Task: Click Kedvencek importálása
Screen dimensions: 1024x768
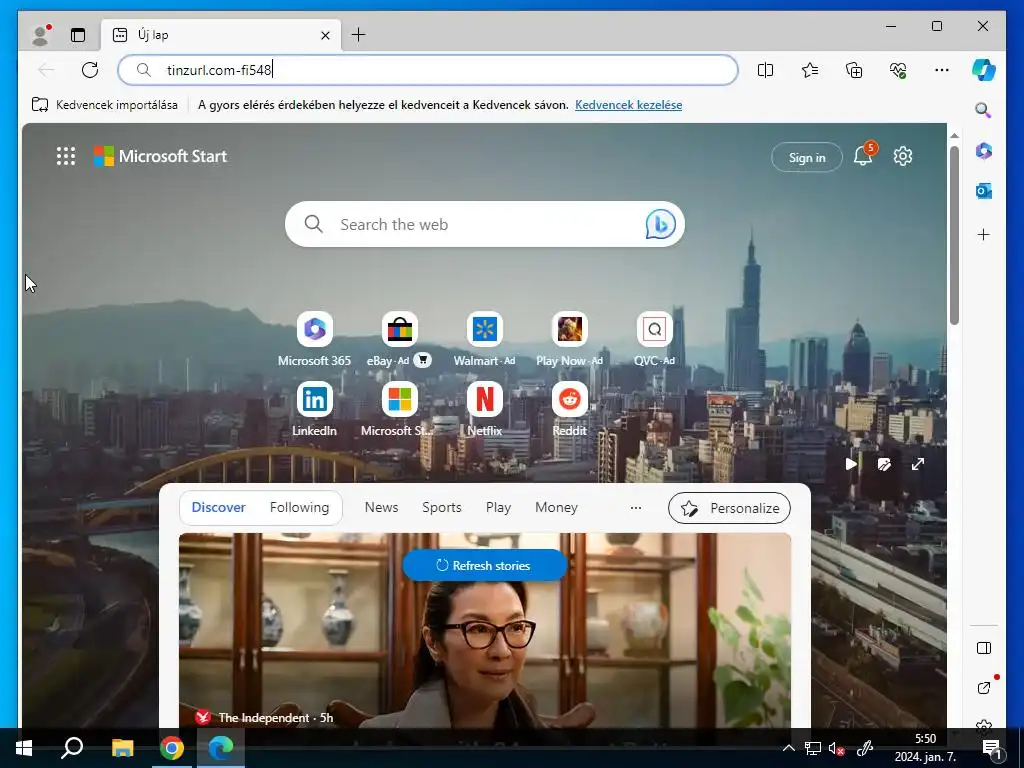Action: 104,104
